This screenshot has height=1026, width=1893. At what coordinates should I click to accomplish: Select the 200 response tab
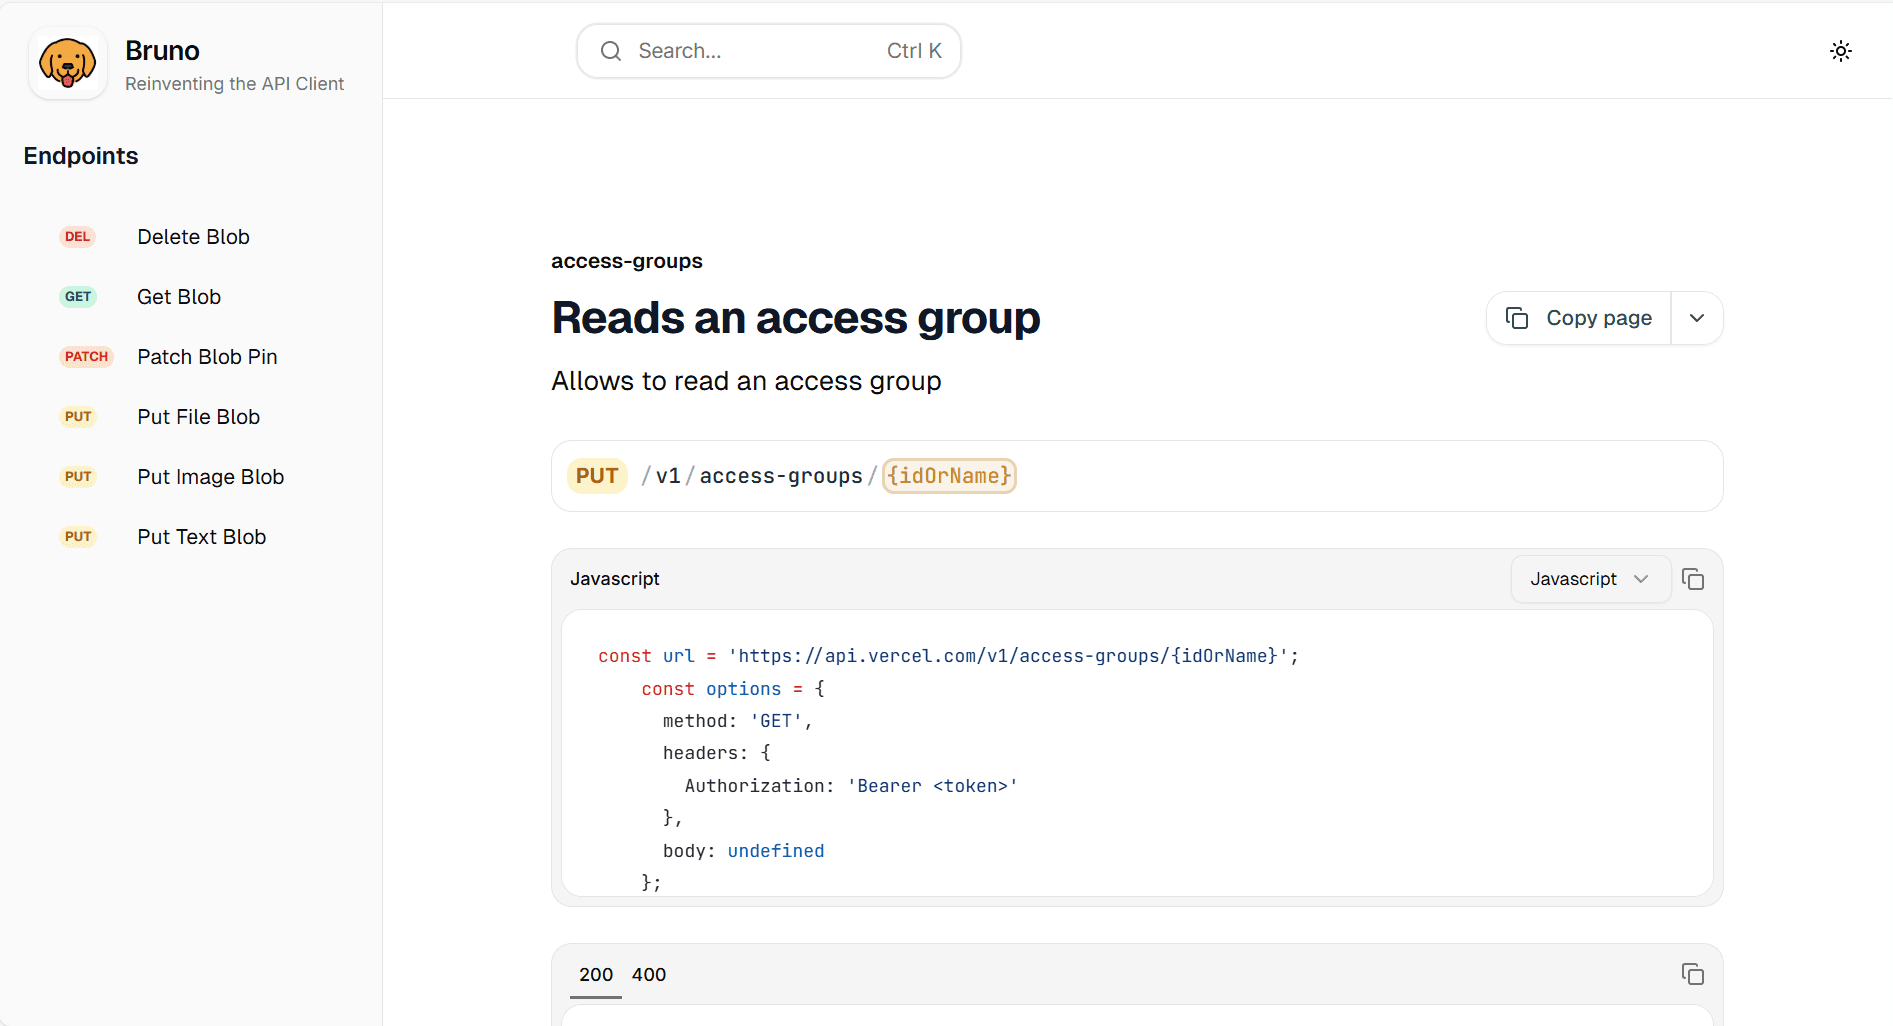595,974
